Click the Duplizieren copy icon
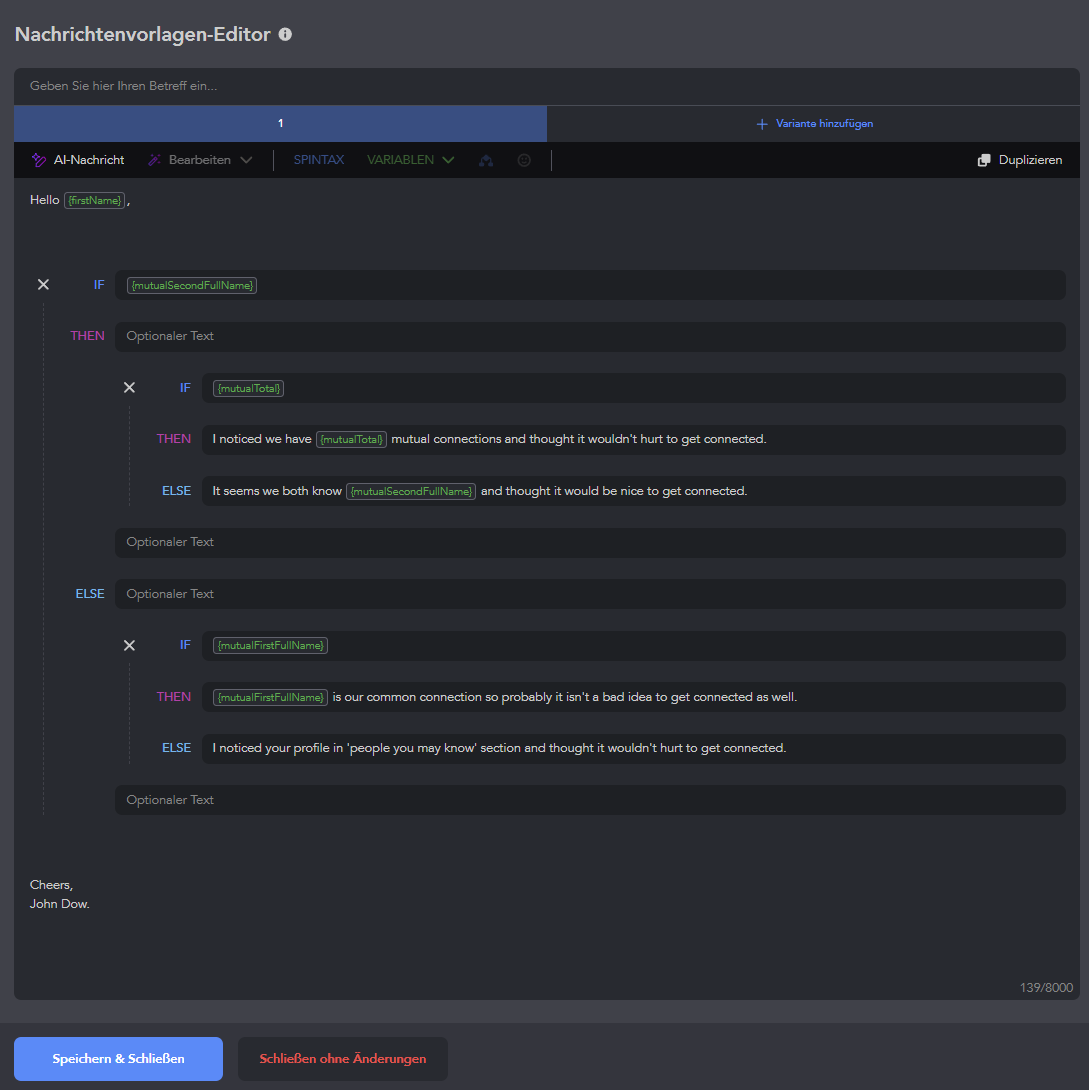 click(984, 161)
